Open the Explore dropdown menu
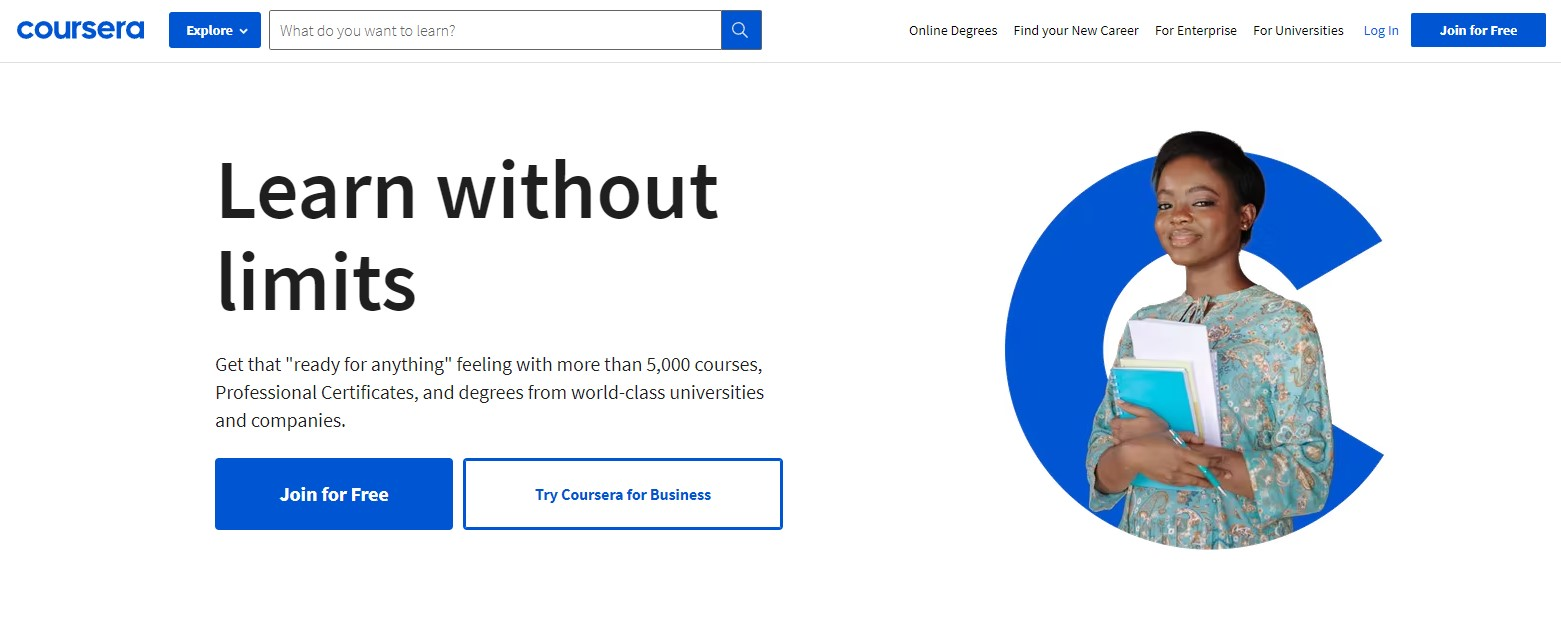Image resolution: width=1561 pixels, height=621 pixels. click(x=215, y=30)
